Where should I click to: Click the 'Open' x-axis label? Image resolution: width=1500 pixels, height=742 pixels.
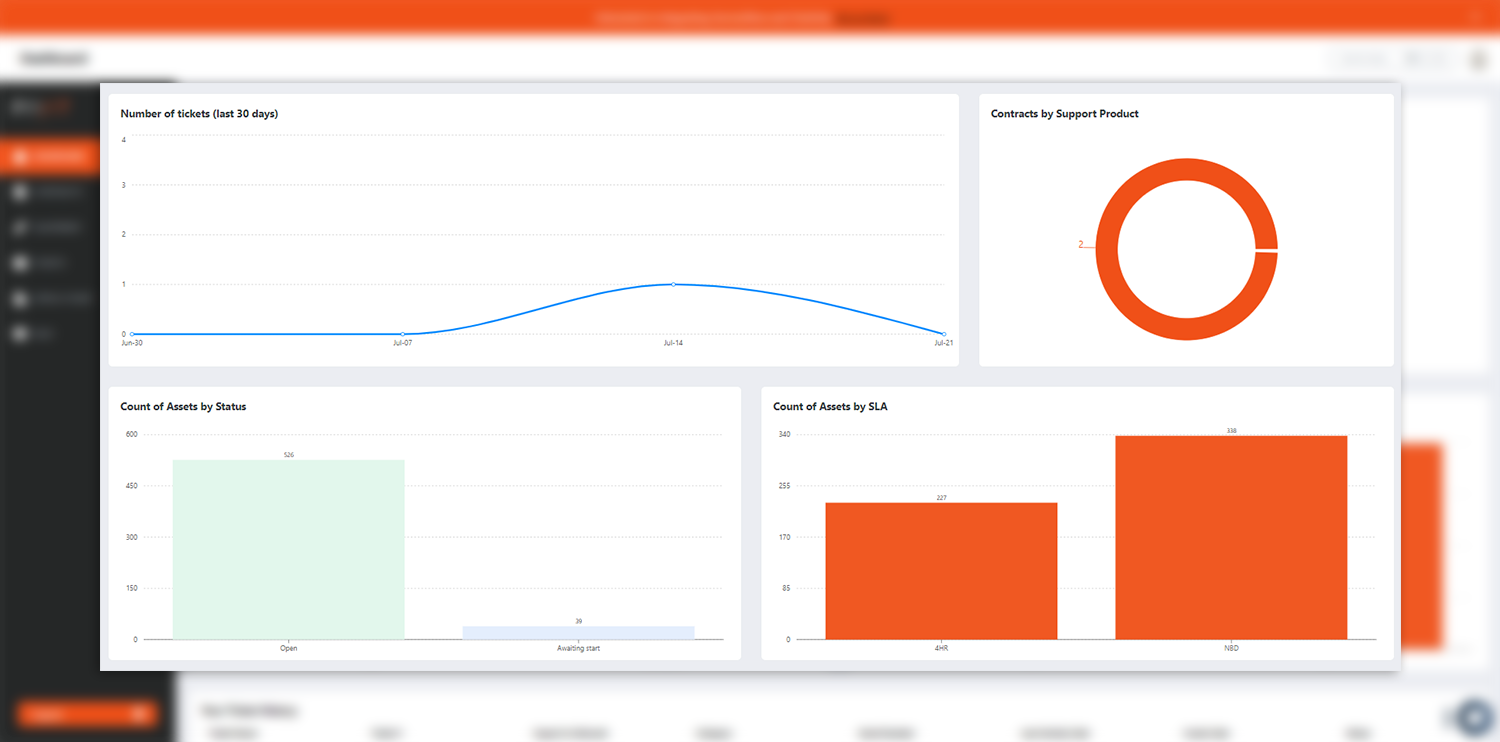click(x=289, y=649)
